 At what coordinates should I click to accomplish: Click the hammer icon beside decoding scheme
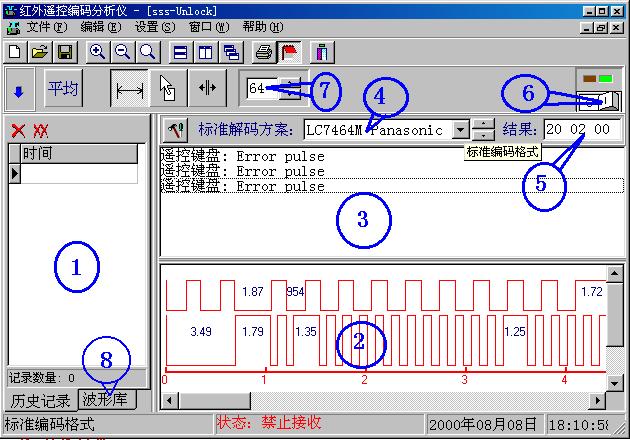pos(176,129)
